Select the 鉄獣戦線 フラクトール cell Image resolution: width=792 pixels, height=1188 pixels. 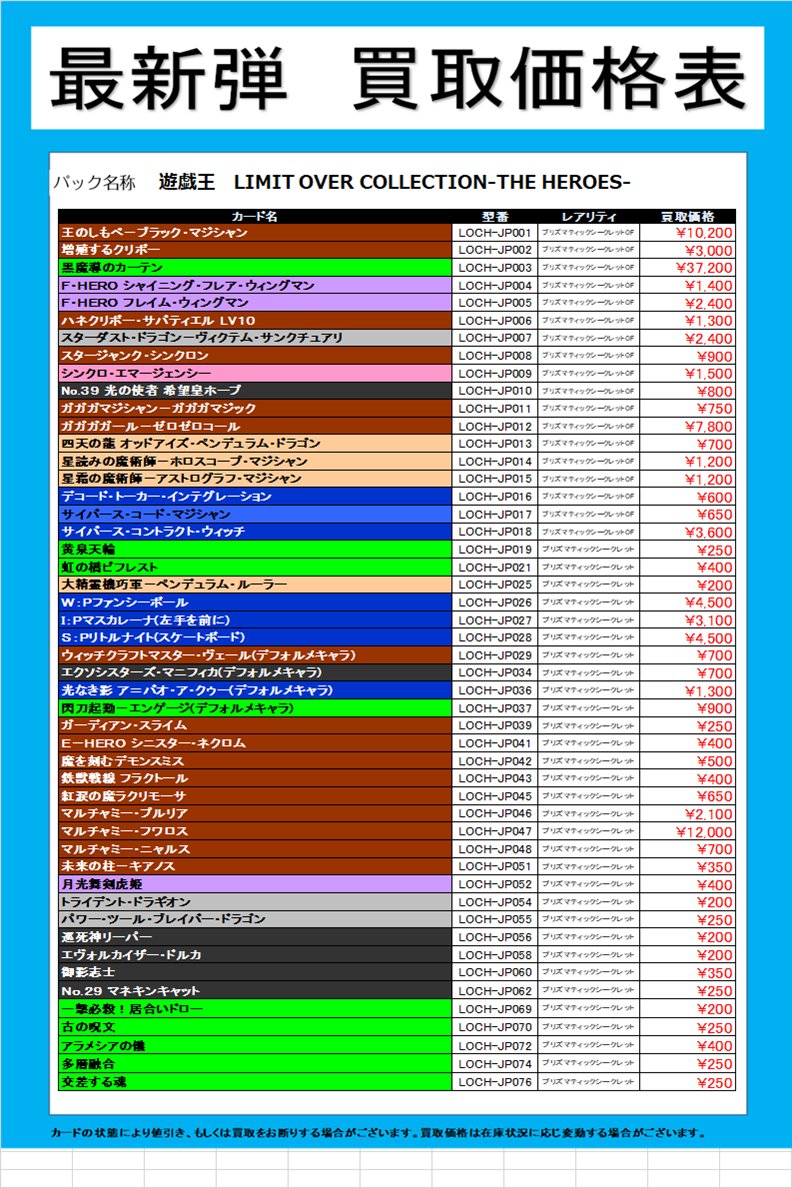(x=255, y=778)
